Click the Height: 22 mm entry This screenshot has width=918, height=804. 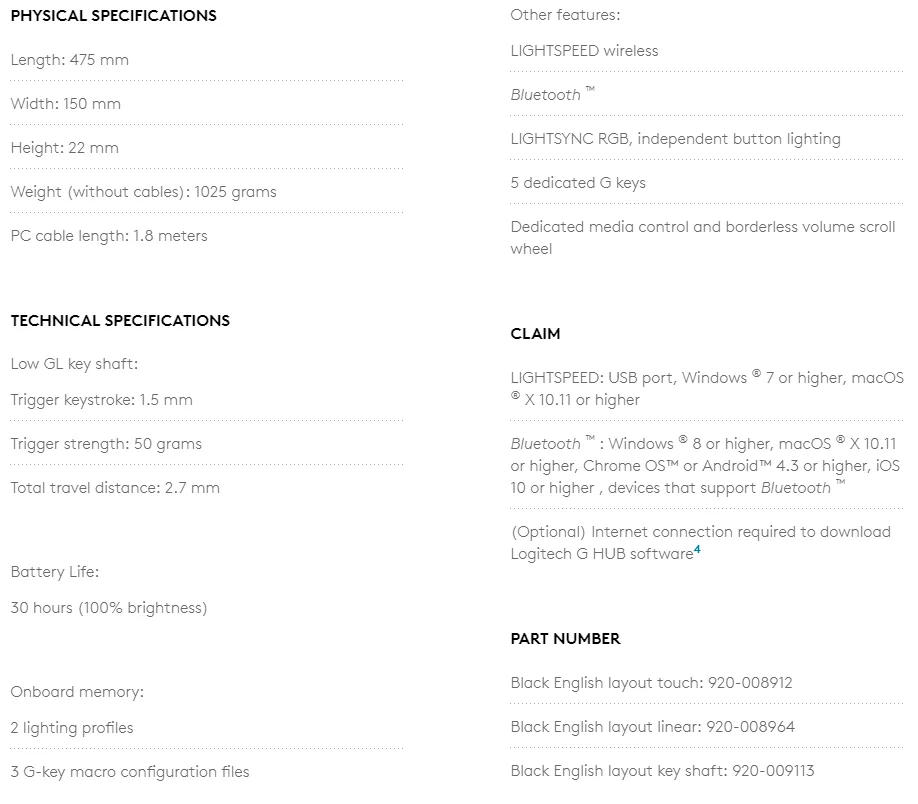pos(64,148)
